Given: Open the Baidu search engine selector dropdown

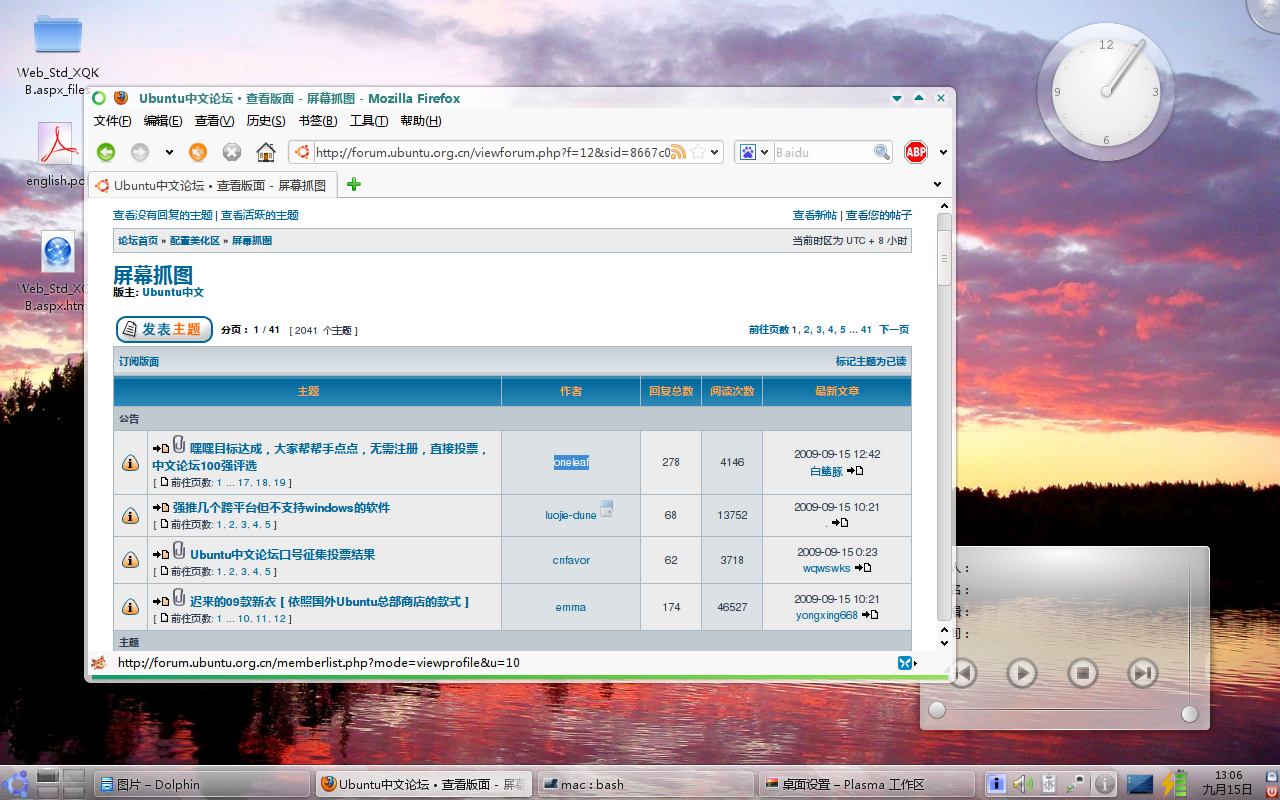Looking at the screenshot, I should (755, 152).
